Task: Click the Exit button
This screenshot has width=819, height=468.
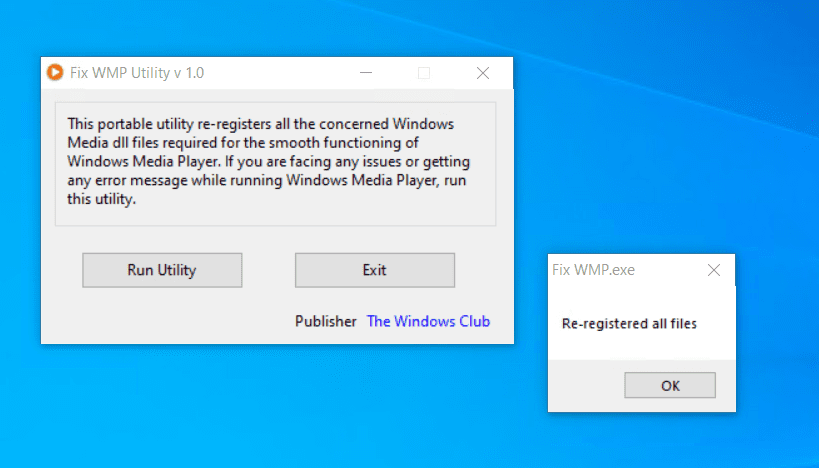Action: tap(375, 270)
